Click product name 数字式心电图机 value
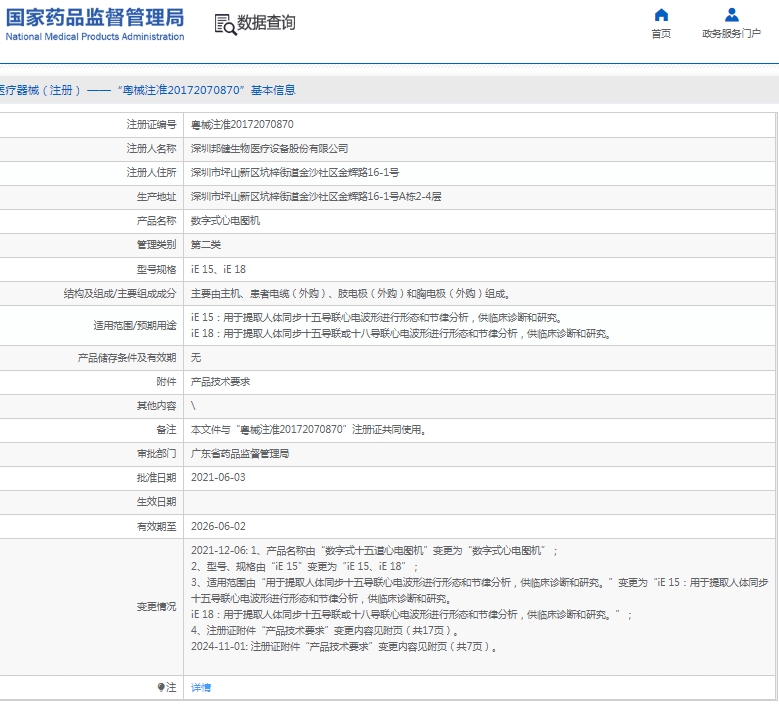779x705 pixels. coord(225,221)
